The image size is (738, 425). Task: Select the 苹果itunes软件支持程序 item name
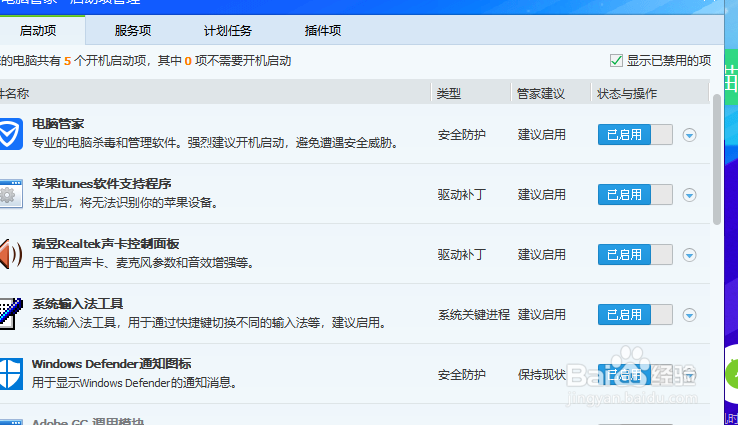coord(102,184)
